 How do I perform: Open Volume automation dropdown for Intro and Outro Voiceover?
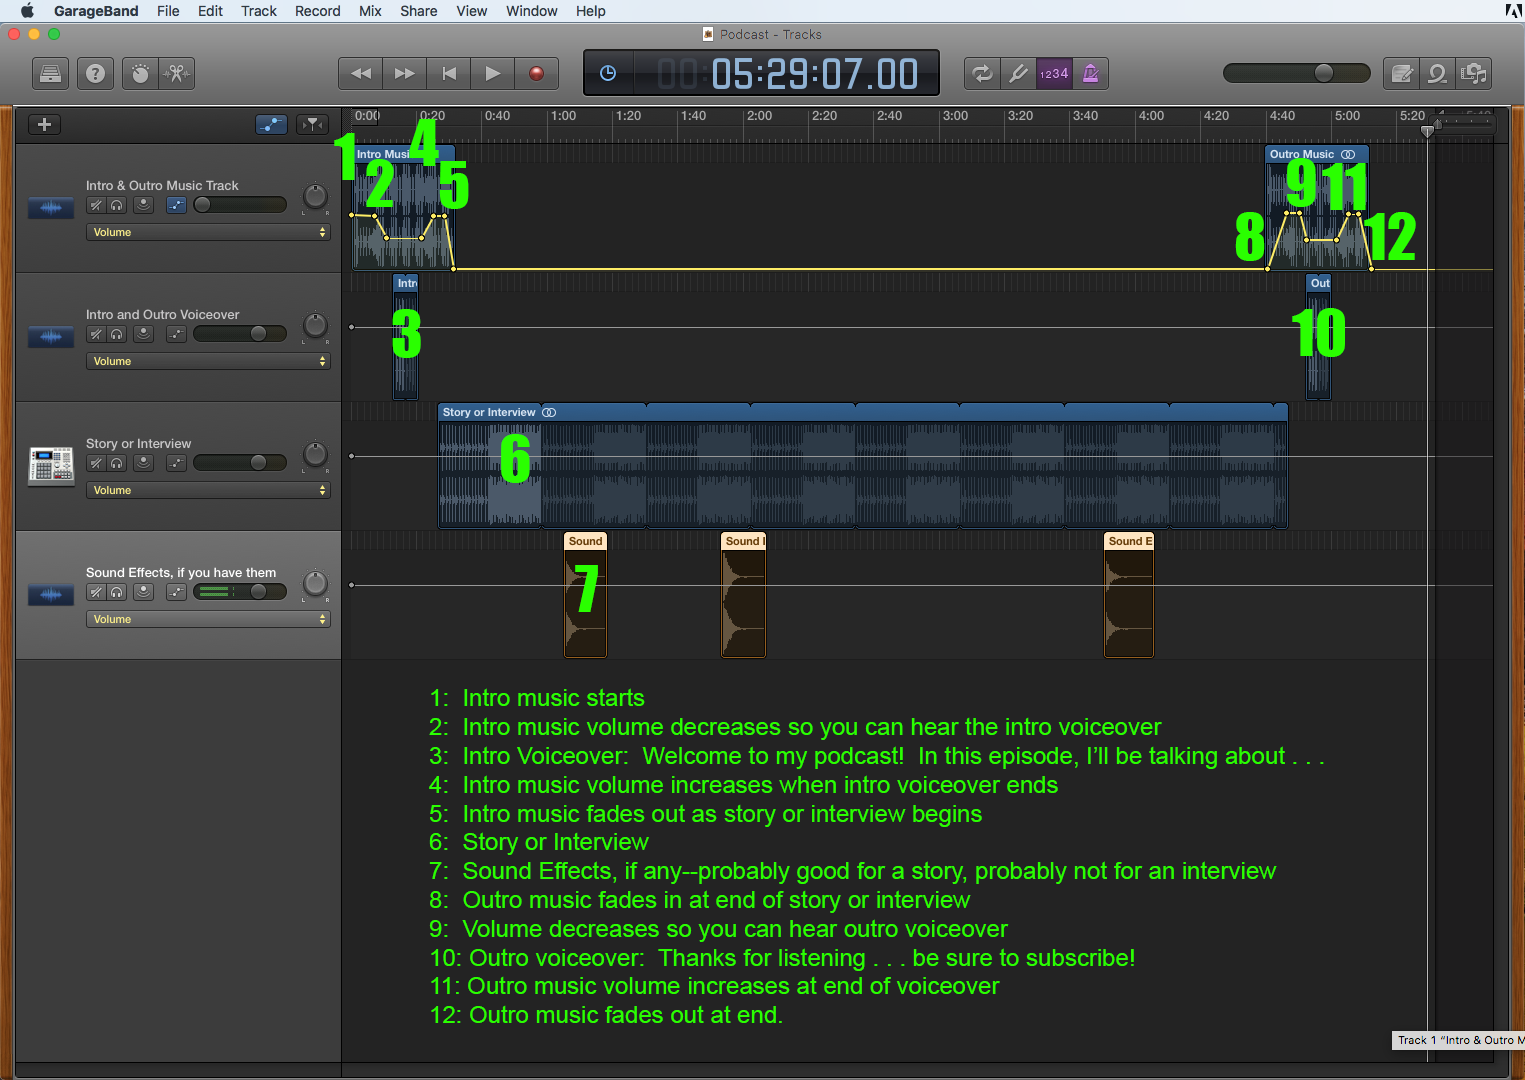click(x=209, y=361)
